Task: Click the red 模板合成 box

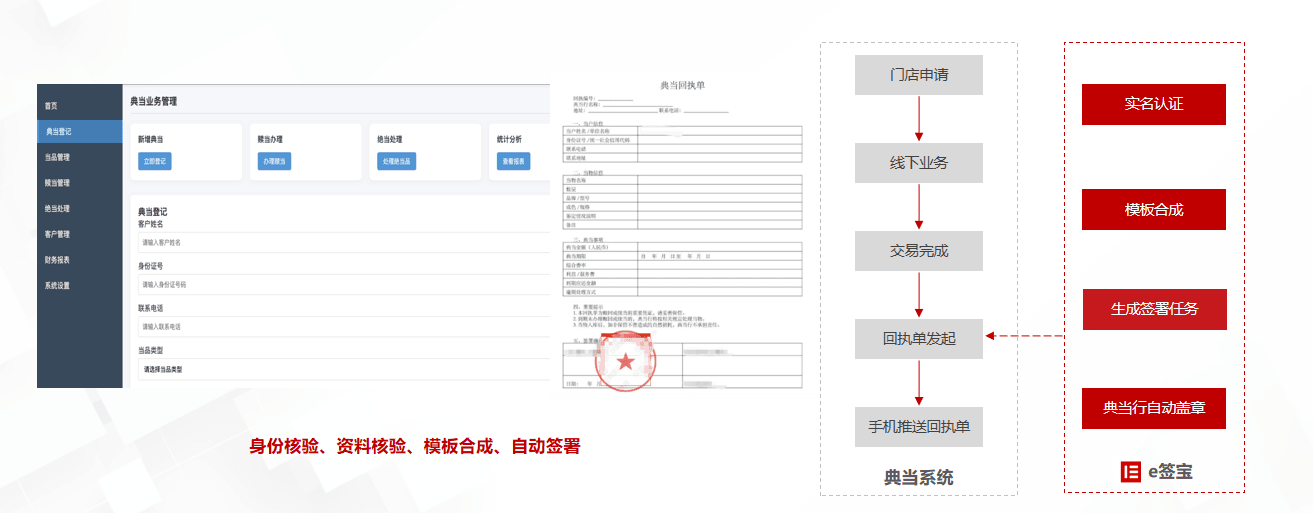Action: [x=1154, y=209]
